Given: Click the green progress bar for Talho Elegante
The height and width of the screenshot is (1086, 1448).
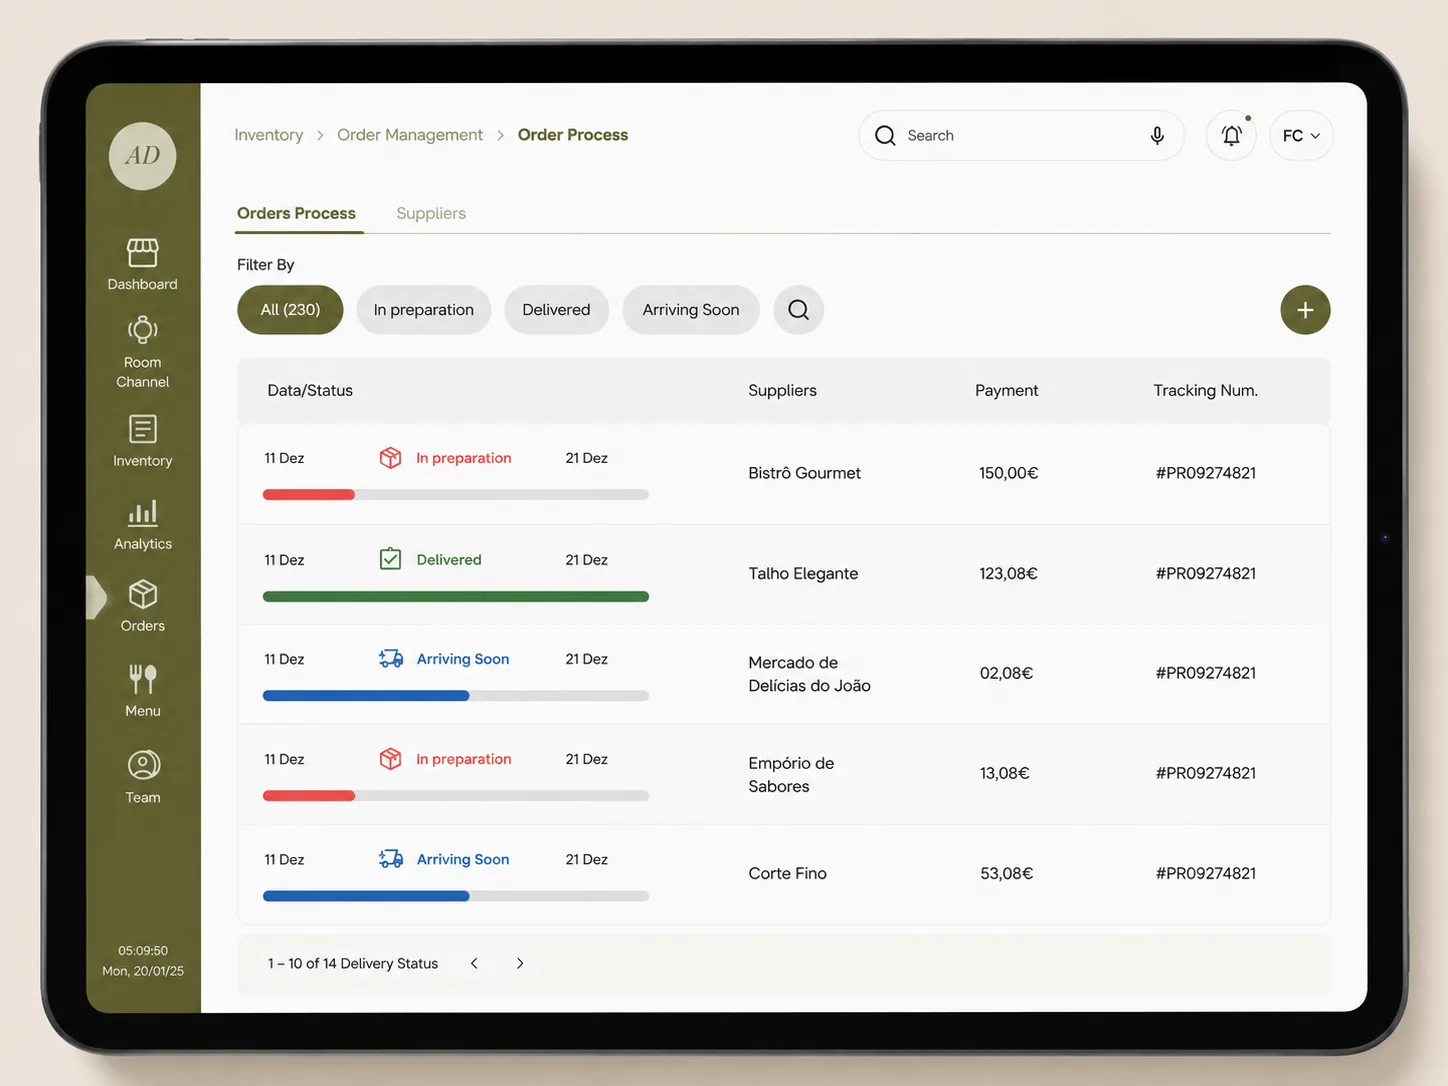Looking at the screenshot, I should point(456,597).
